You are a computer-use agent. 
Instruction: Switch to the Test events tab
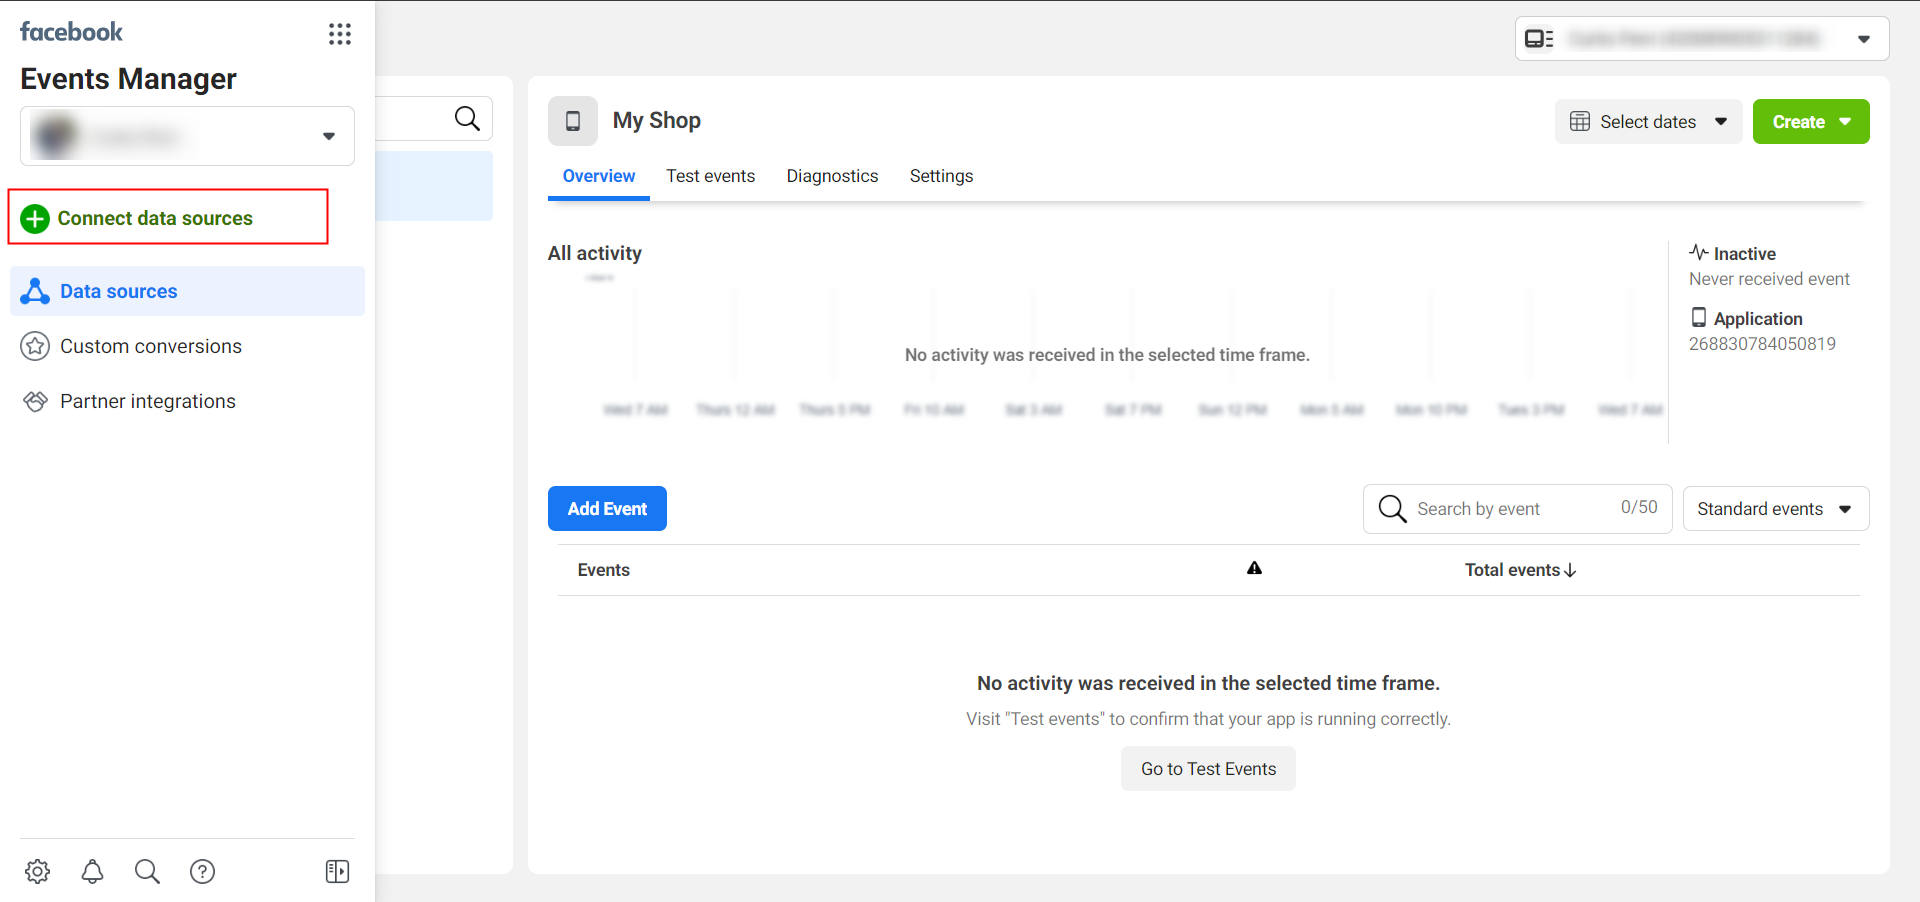tap(710, 176)
